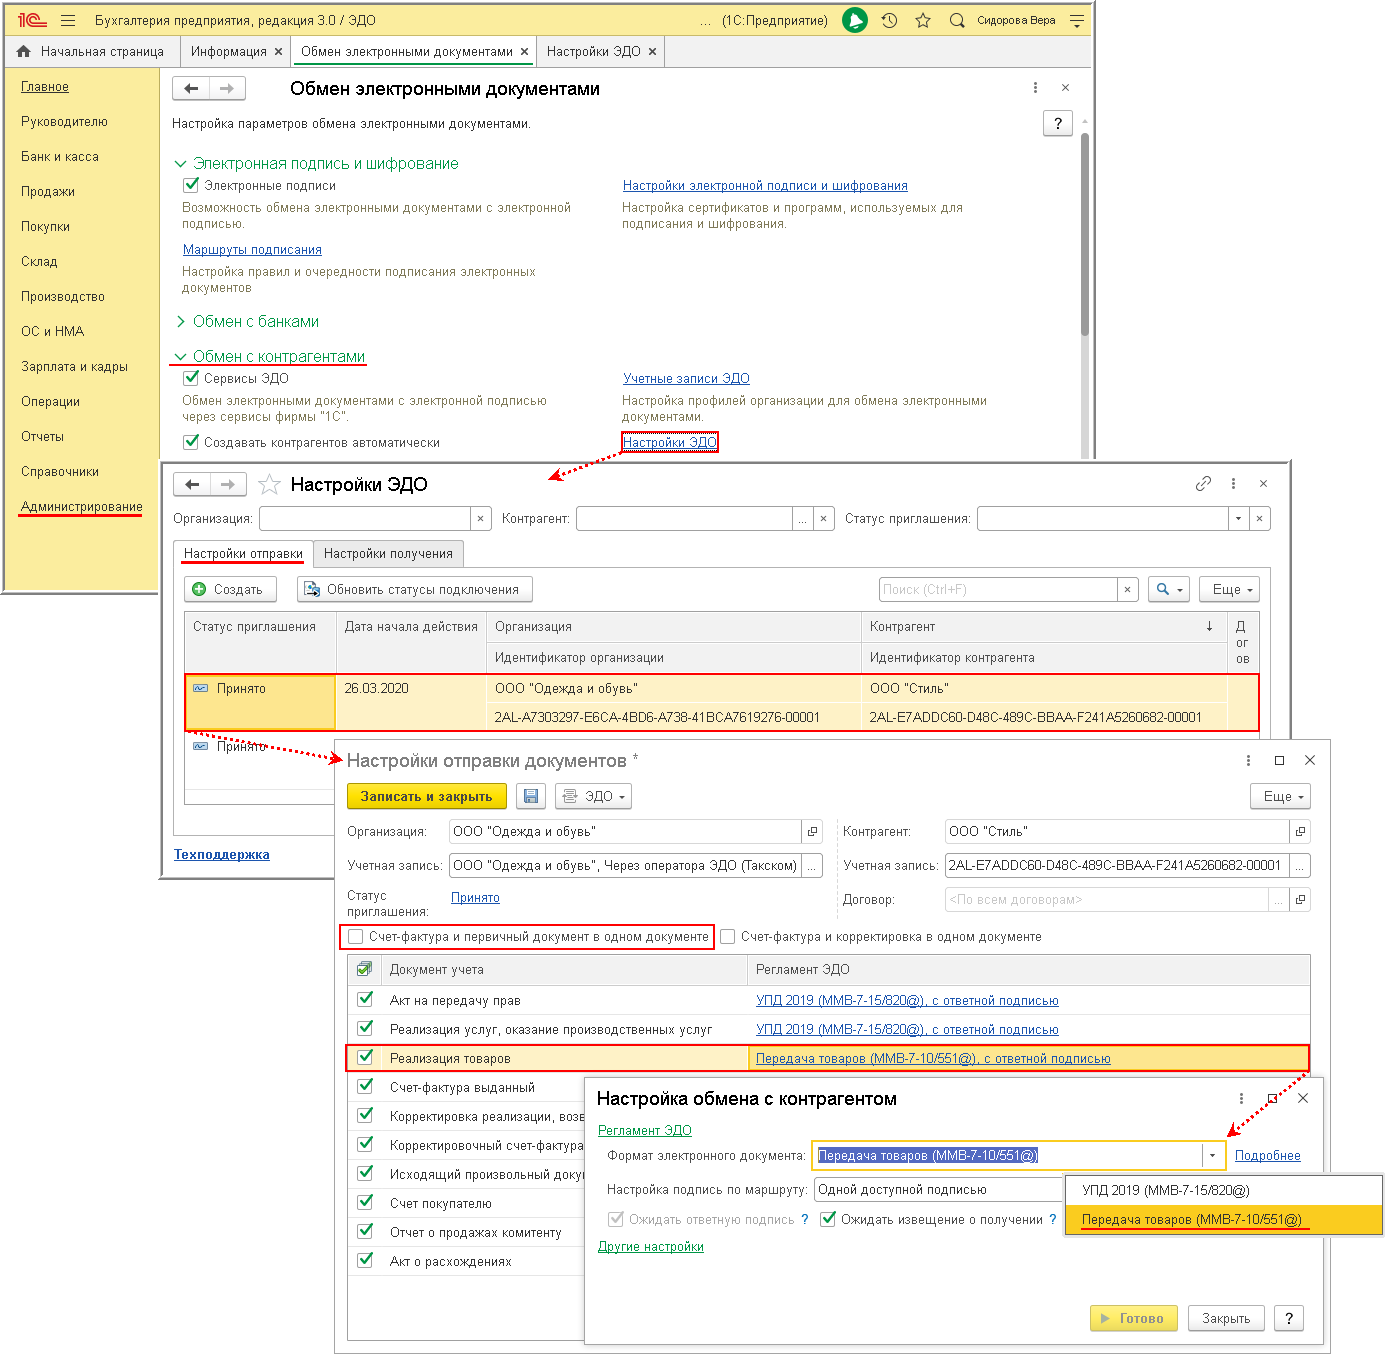Open Организация field link icon in sending settings

point(813,832)
